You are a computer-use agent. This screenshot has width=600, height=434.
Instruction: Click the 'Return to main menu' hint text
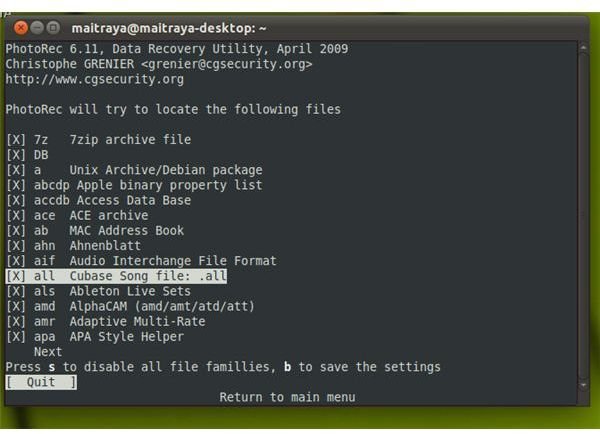click(287, 397)
